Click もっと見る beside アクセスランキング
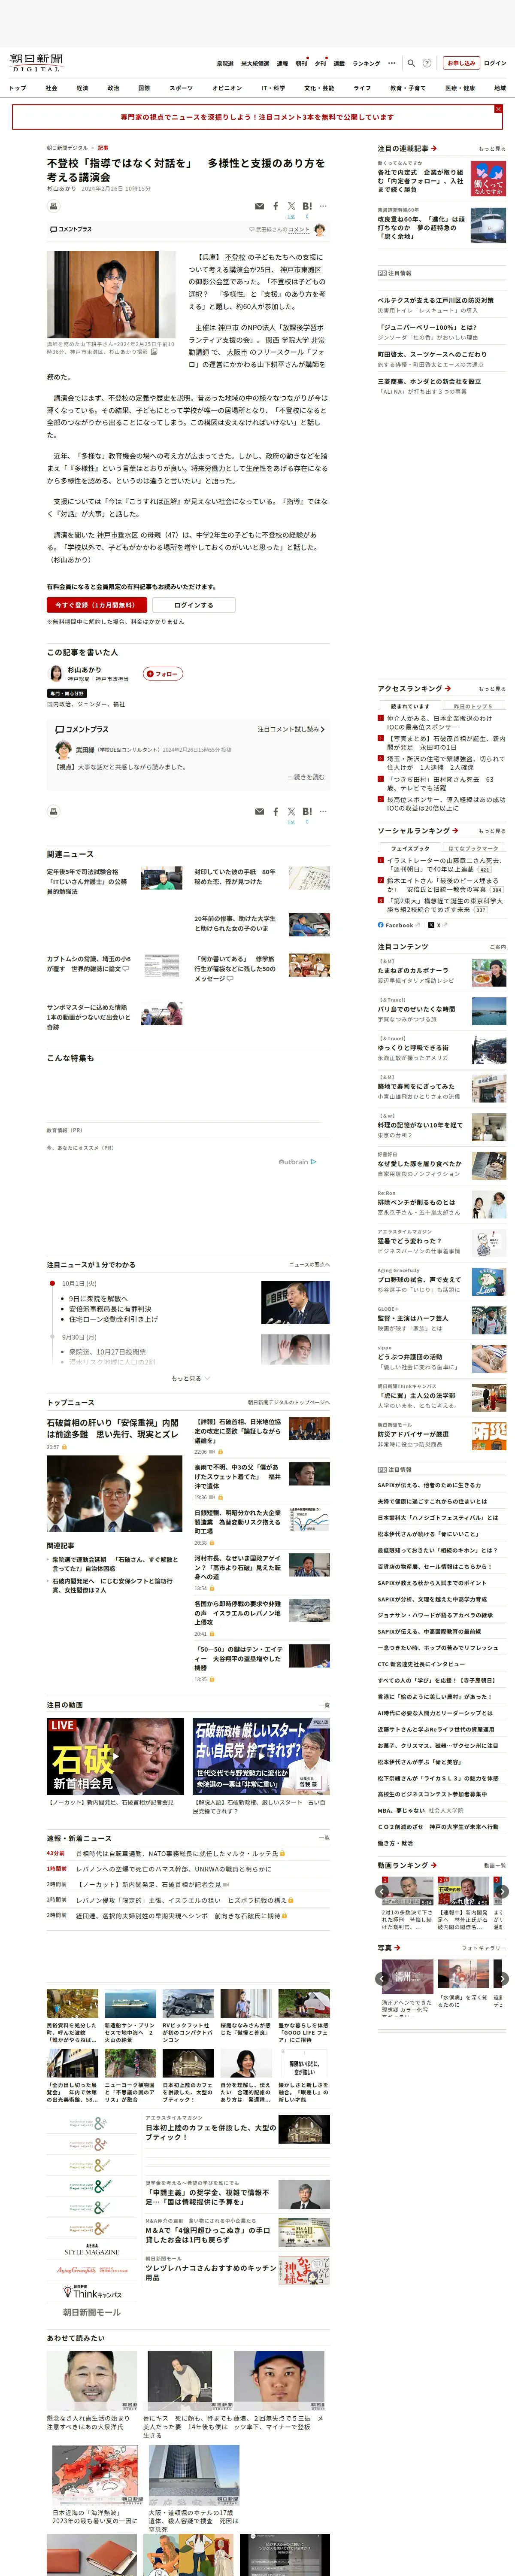515x2576 pixels. [x=492, y=689]
